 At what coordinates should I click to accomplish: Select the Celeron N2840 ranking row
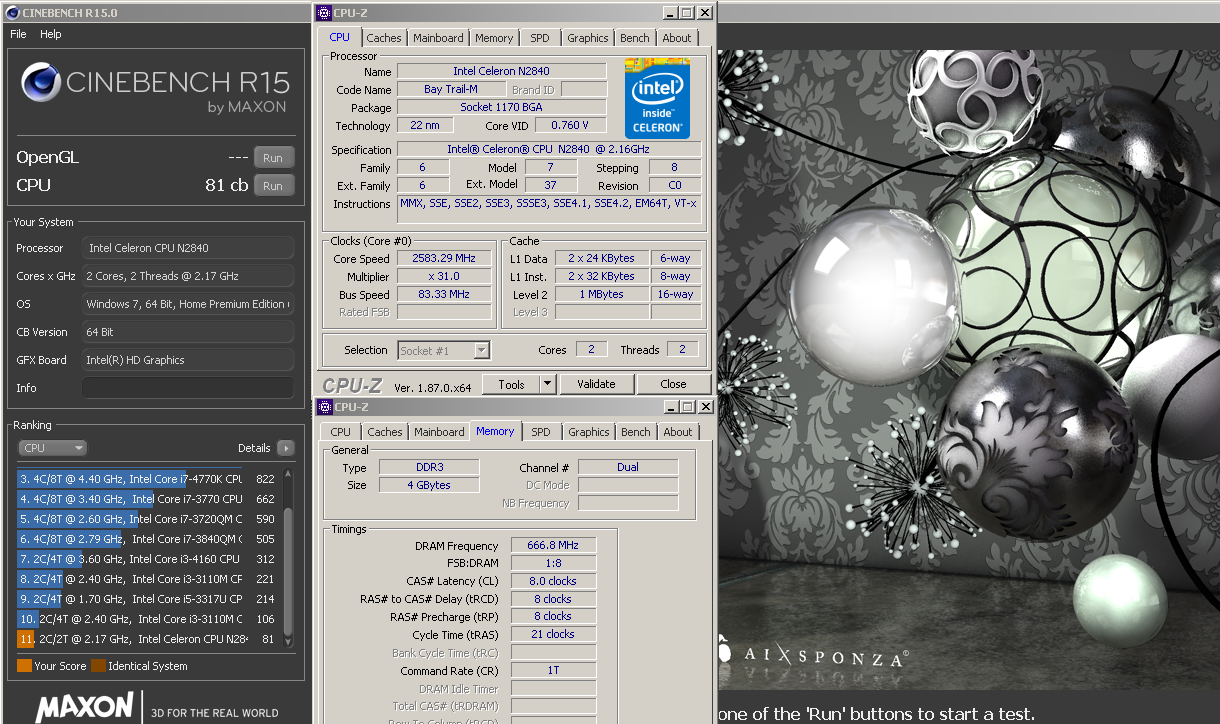(x=147, y=639)
